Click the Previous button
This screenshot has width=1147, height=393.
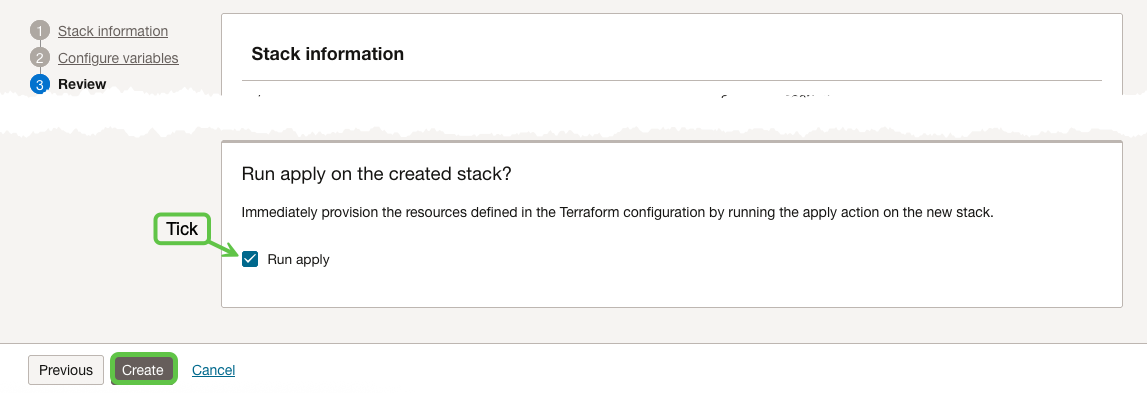click(66, 370)
